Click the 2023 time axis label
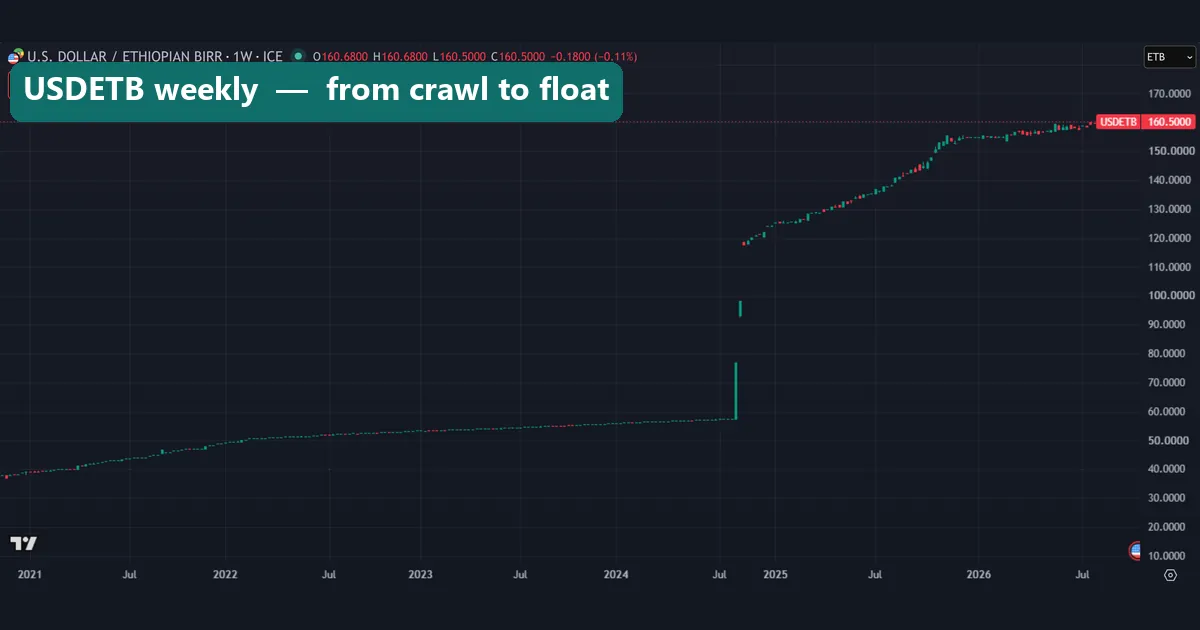The width and height of the screenshot is (1200, 630). pos(421,575)
